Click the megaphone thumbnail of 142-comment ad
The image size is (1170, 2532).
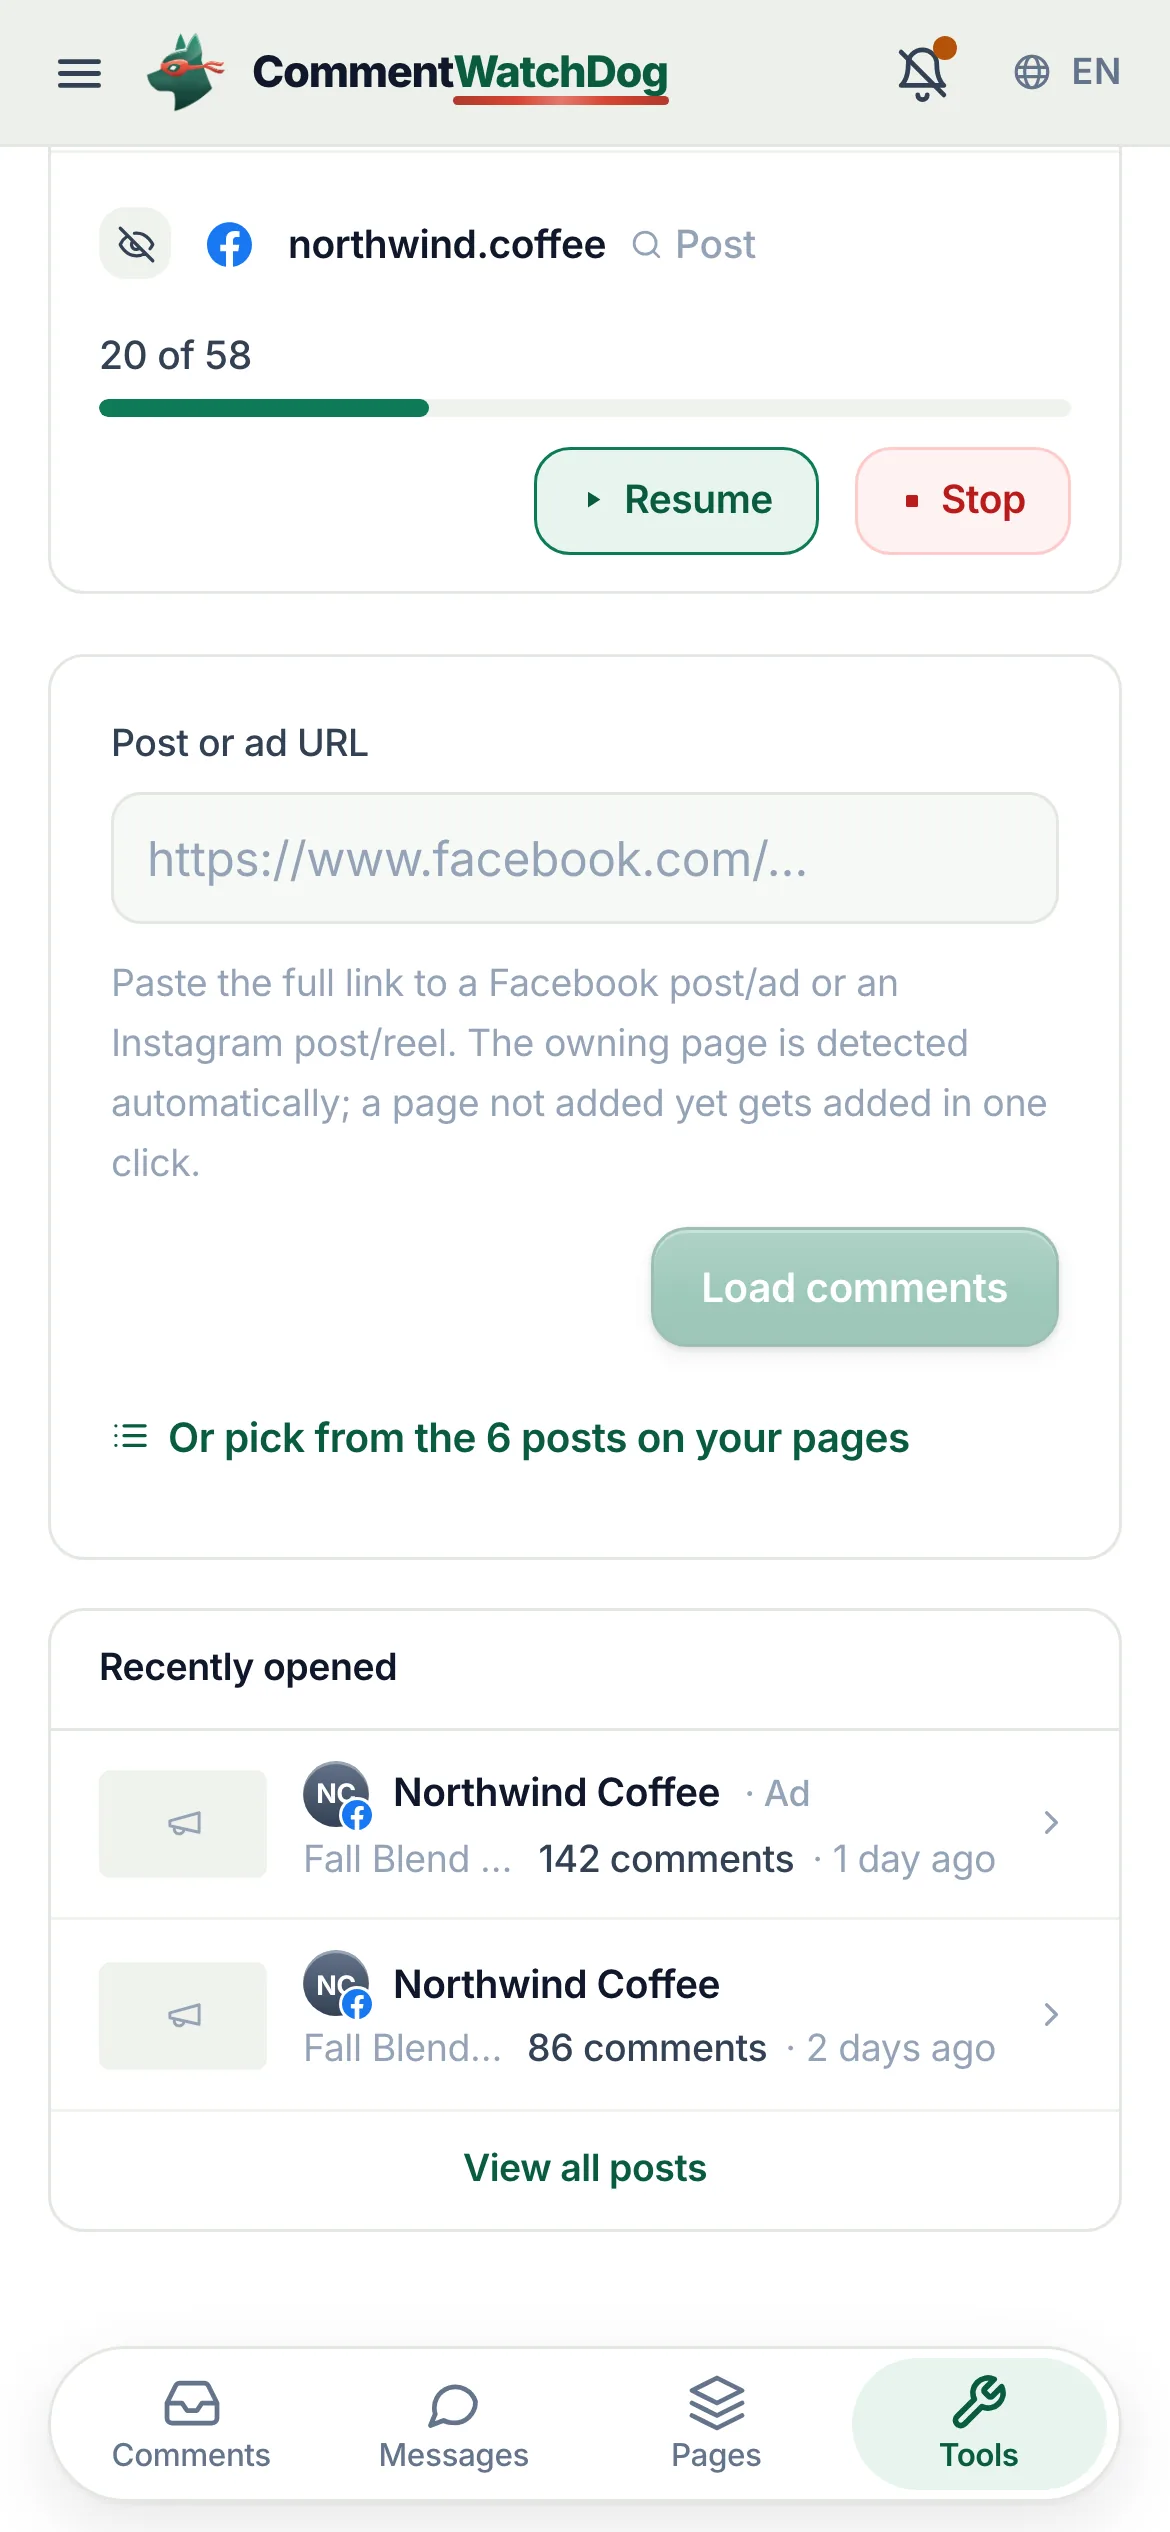pyautogui.click(x=183, y=1824)
